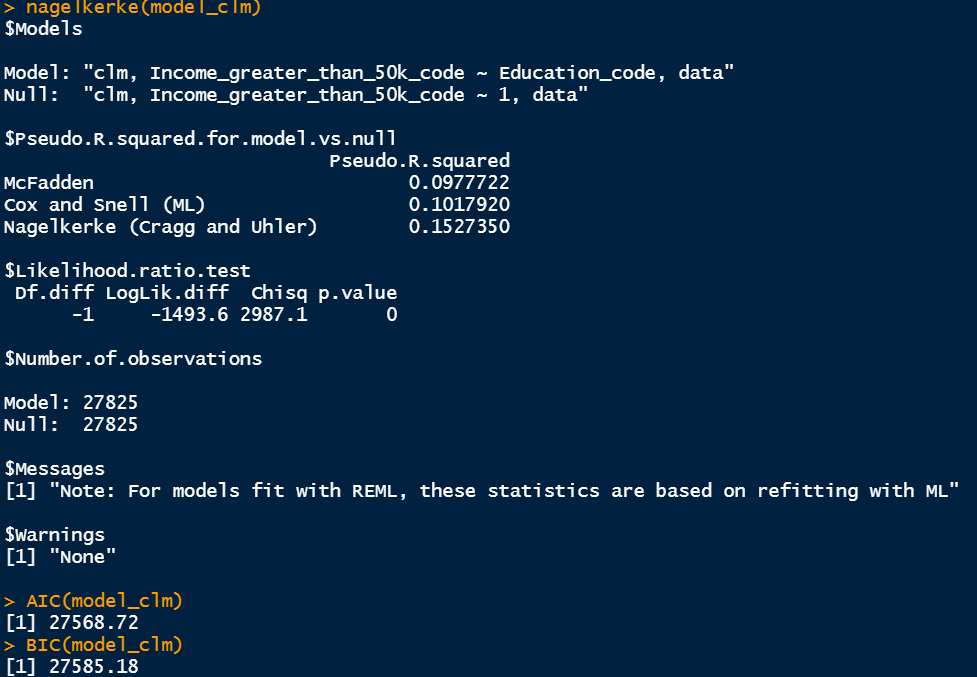The height and width of the screenshot is (677, 977).
Task: Click the $Warnings heading
Action: pyautogui.click(x=54, y=535)
